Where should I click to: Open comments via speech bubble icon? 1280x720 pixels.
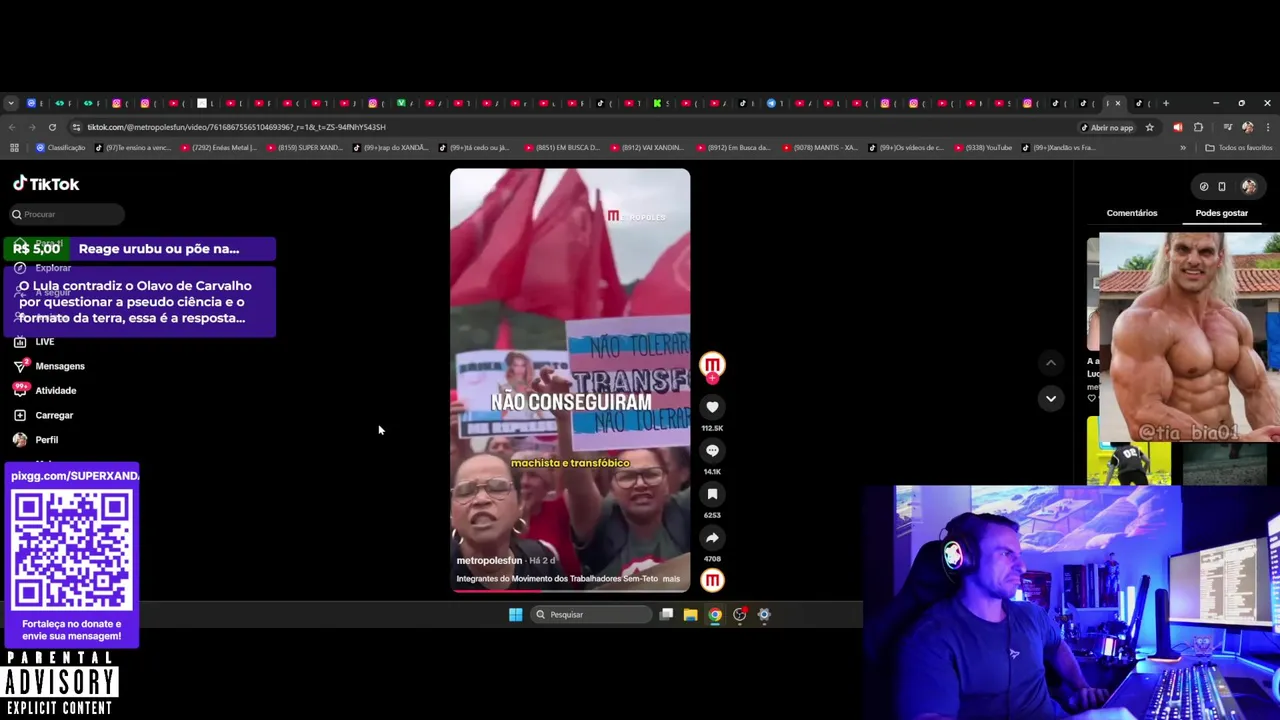(712, 451)
